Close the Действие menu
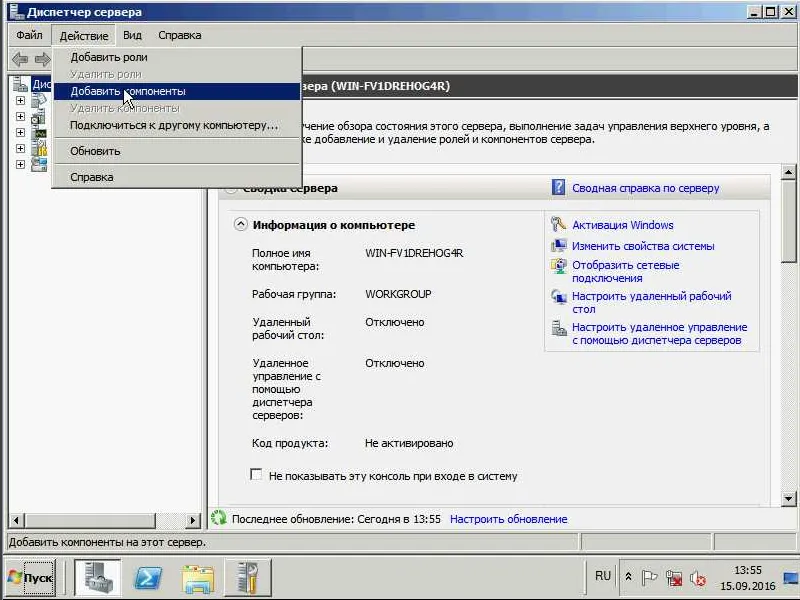 [x=84, y=35]
